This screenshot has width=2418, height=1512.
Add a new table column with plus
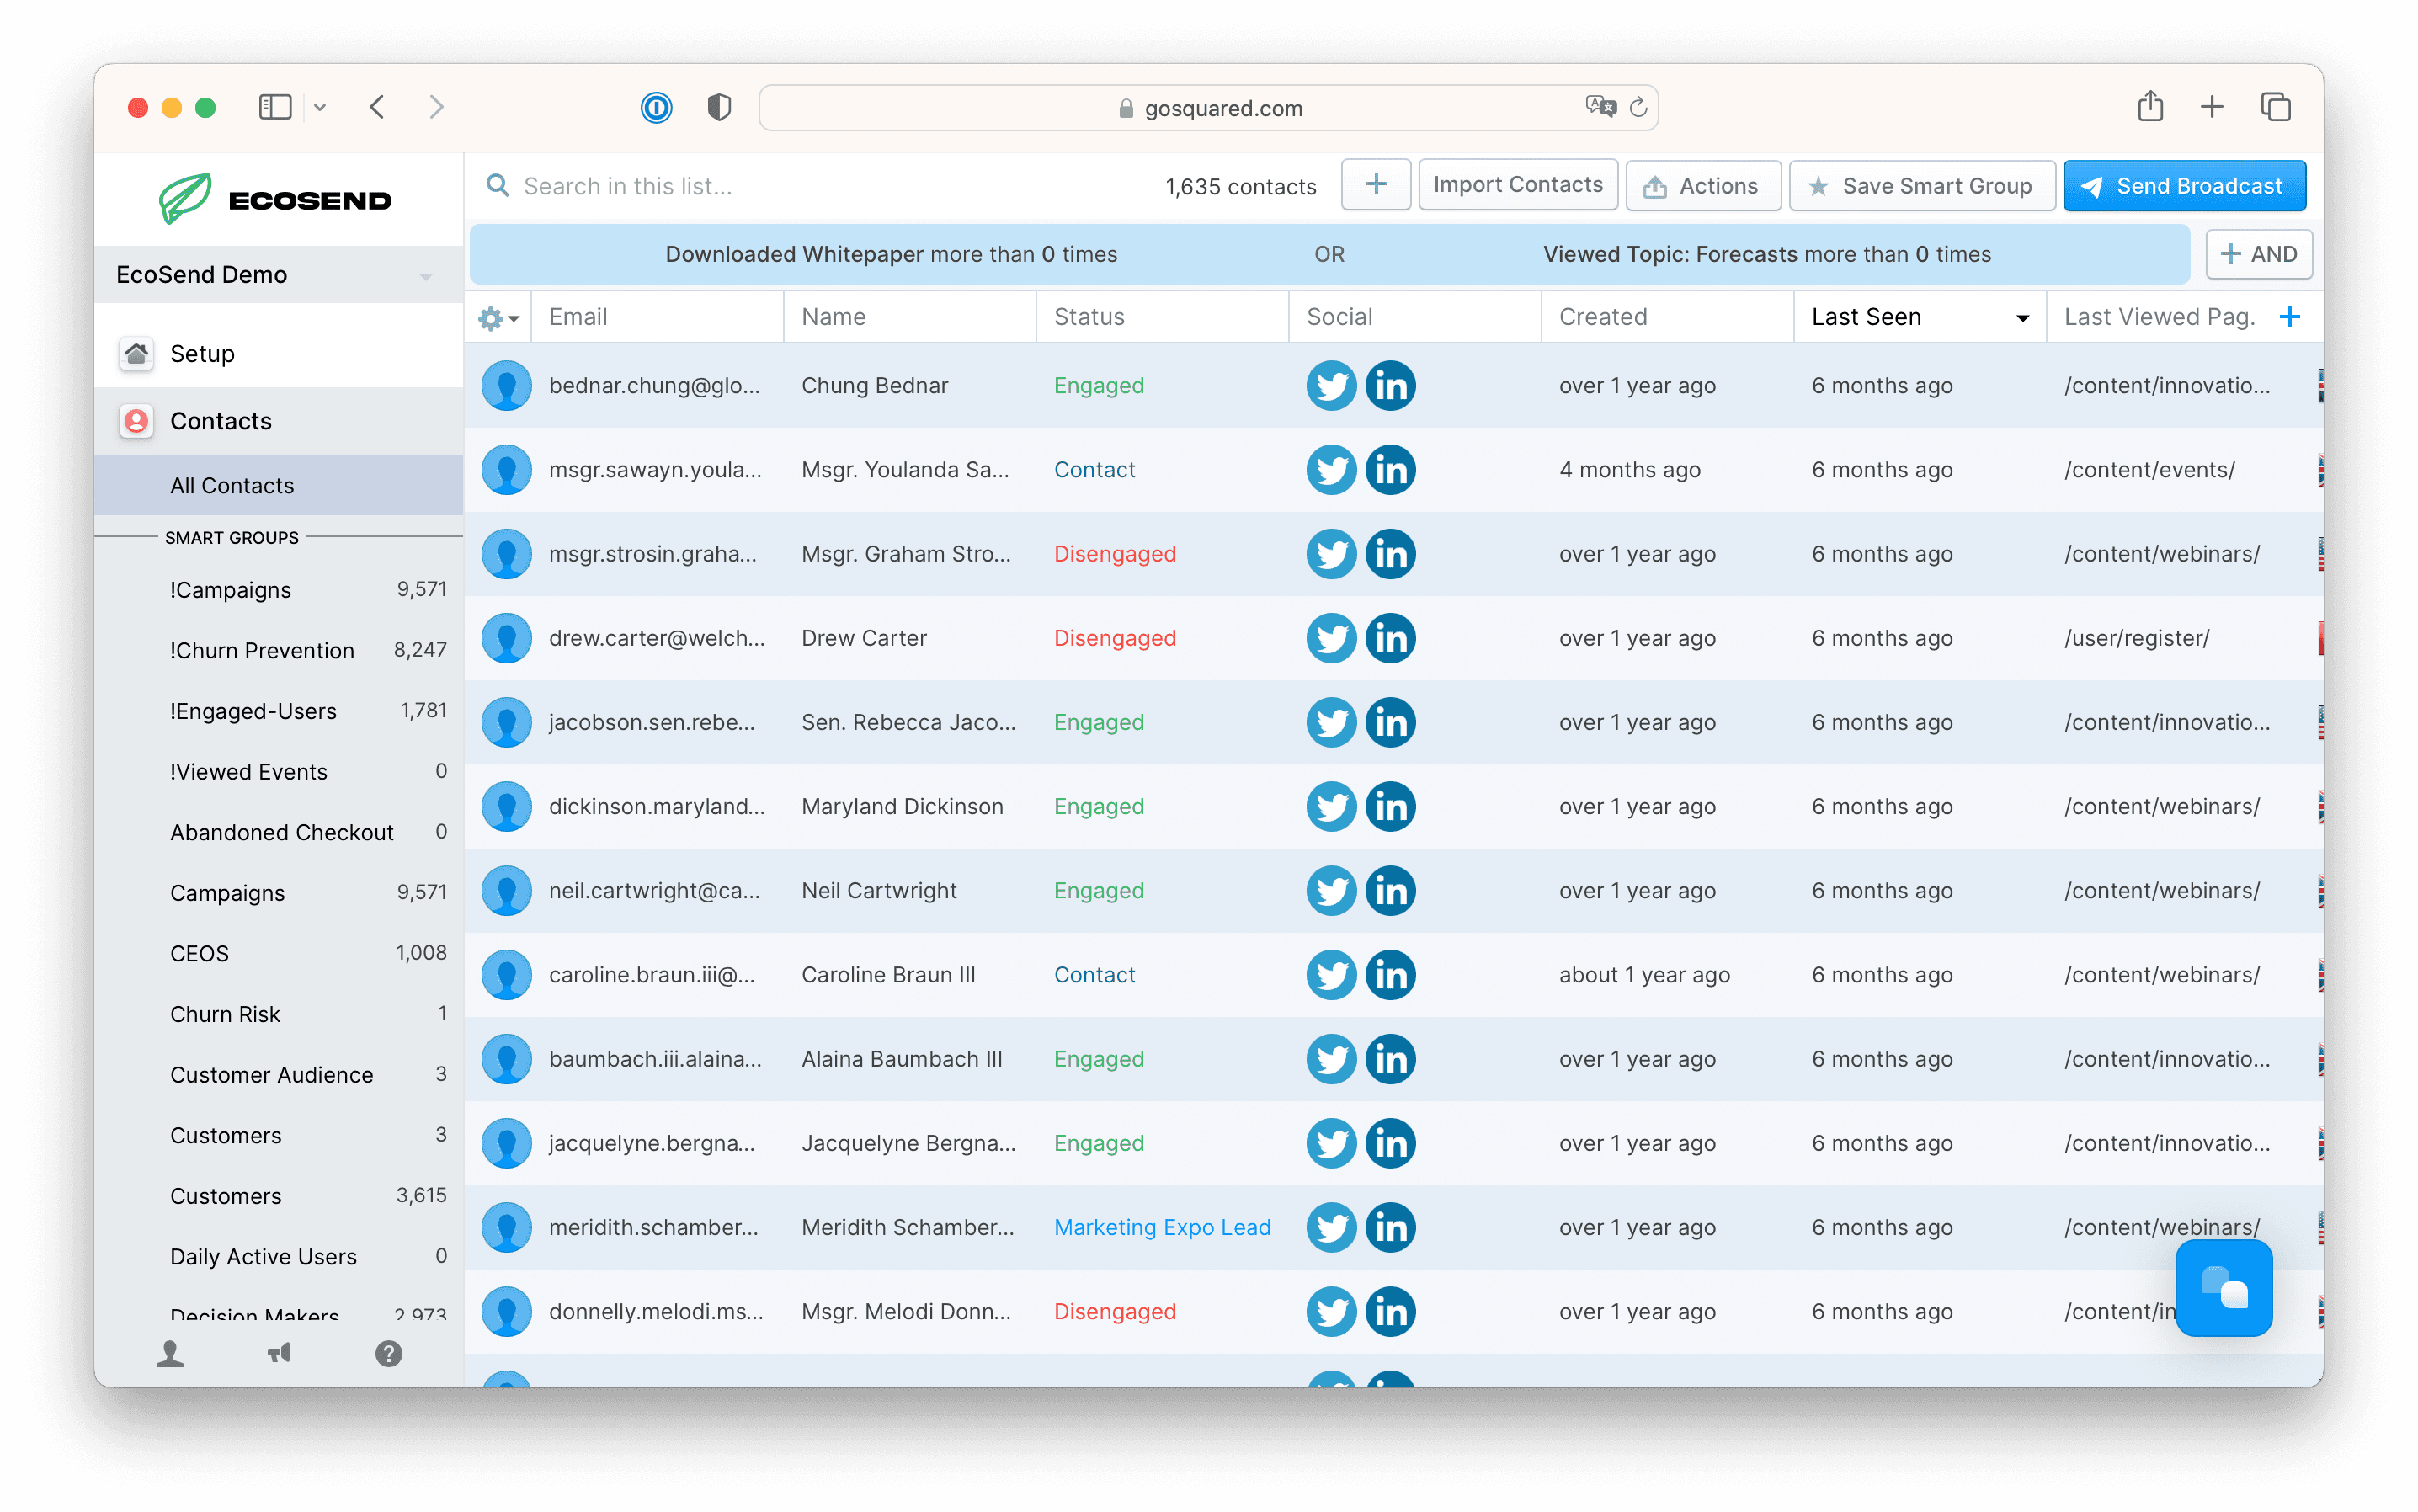(2289, 317)
